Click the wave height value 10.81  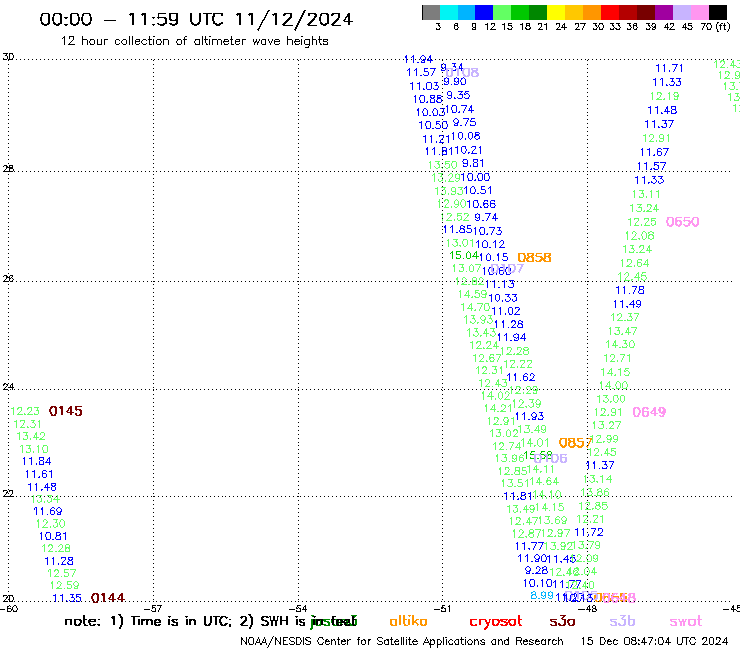pos(53,536)
